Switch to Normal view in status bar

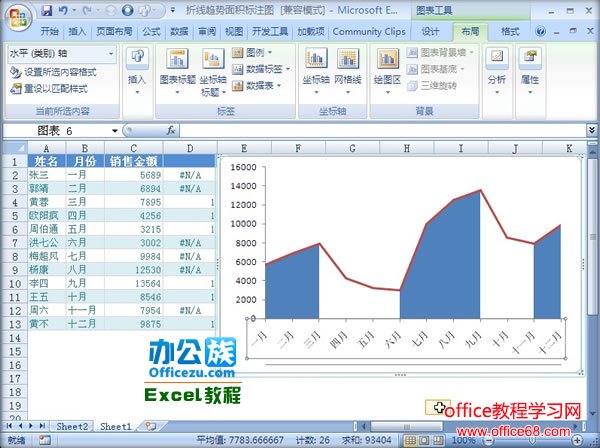coord(410,440)
